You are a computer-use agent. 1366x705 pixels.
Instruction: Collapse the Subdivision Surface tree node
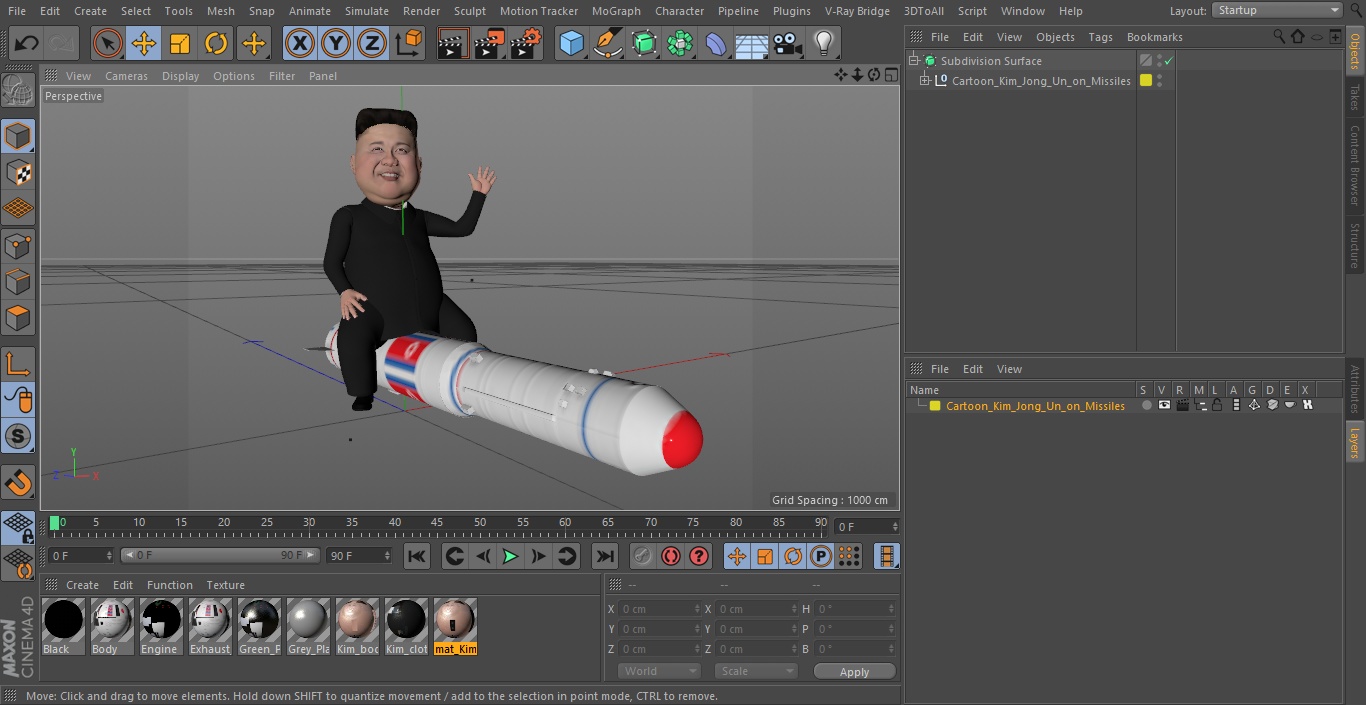tap(913, 61)
